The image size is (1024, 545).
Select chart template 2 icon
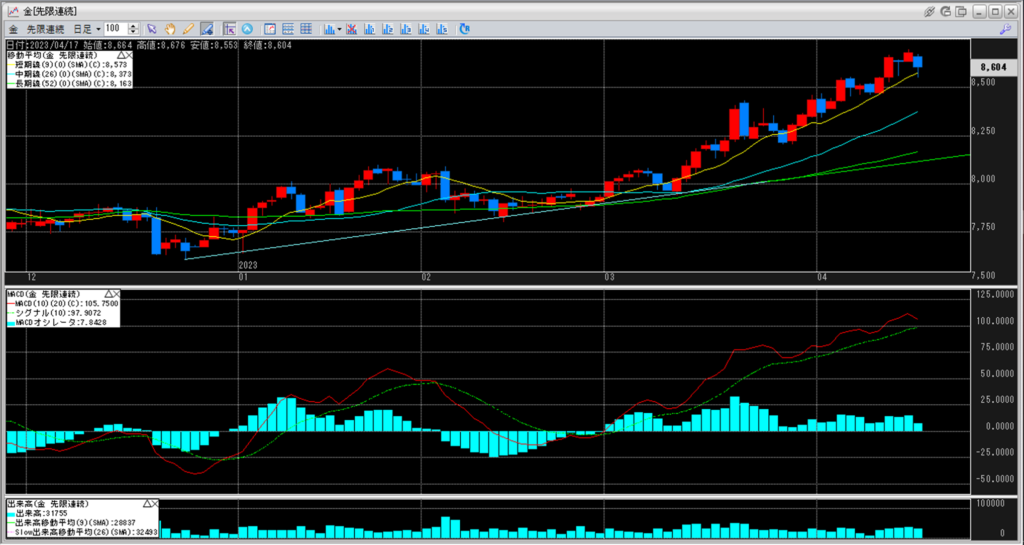388,29
